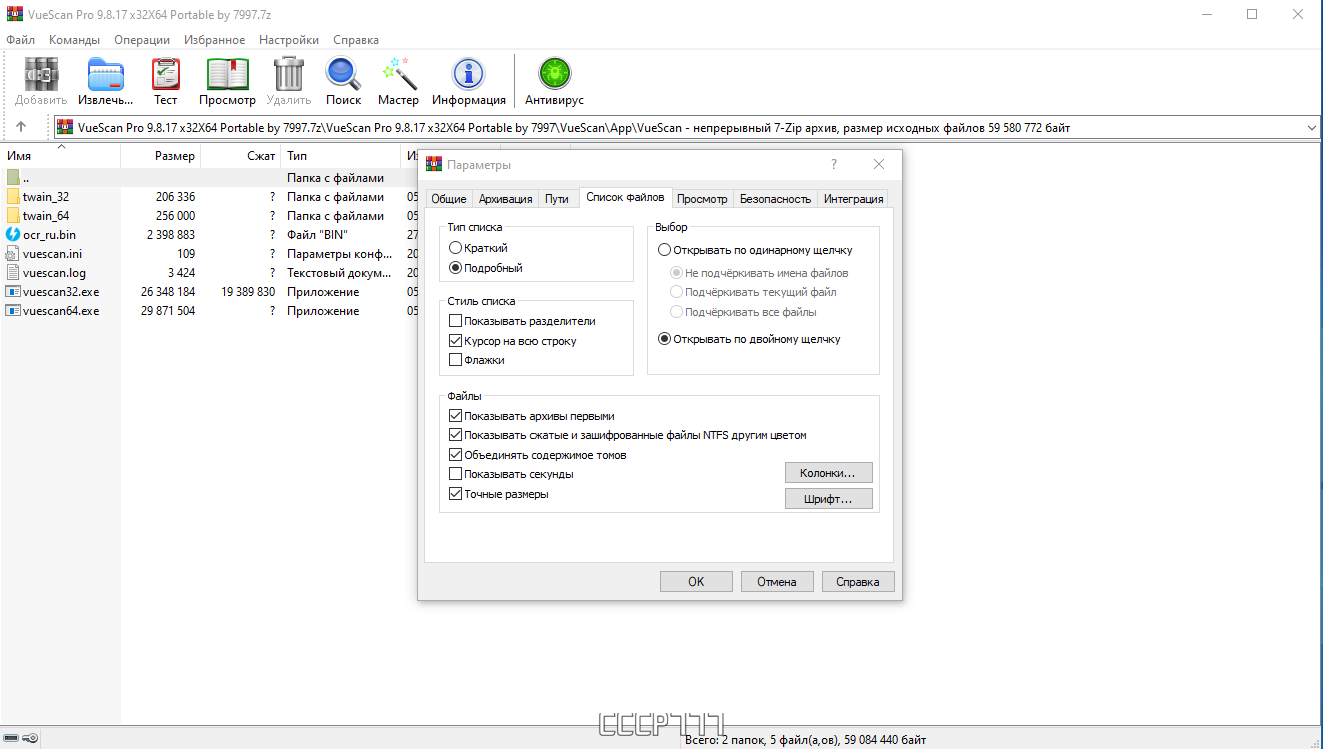Image resolution: width=1323 pixels, height=749 pixels.
Task: Click the Тест toolbar icon
Action: 166,74
